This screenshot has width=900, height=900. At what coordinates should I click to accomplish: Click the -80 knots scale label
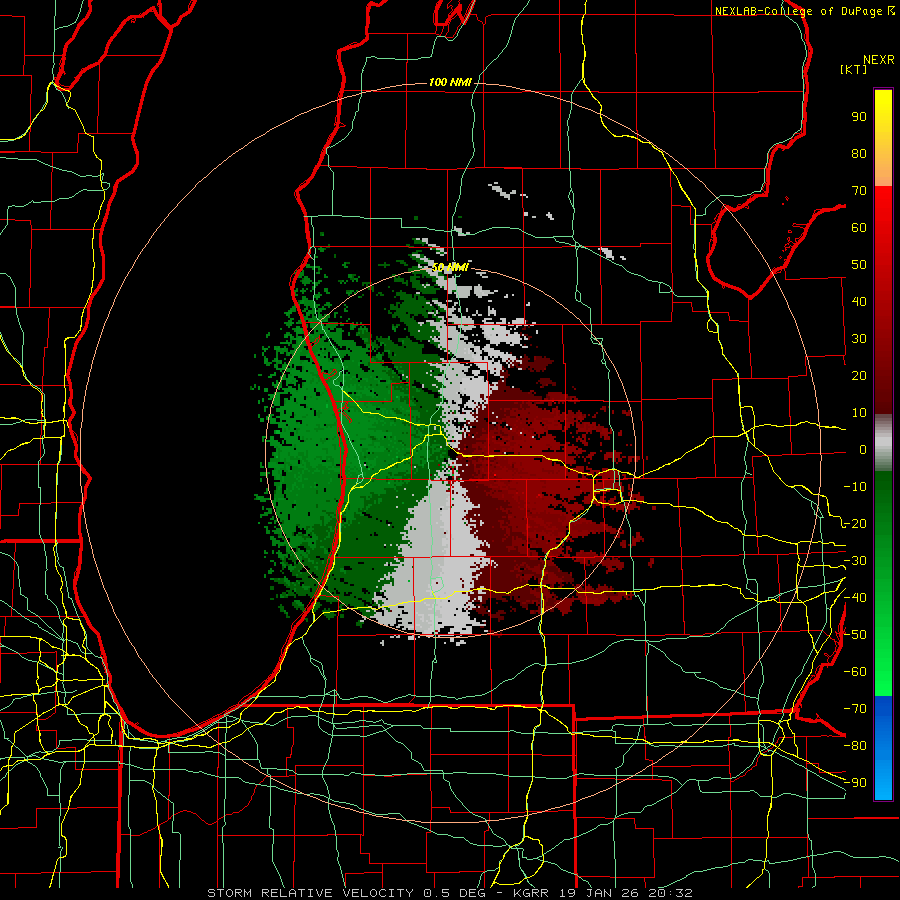855,746
